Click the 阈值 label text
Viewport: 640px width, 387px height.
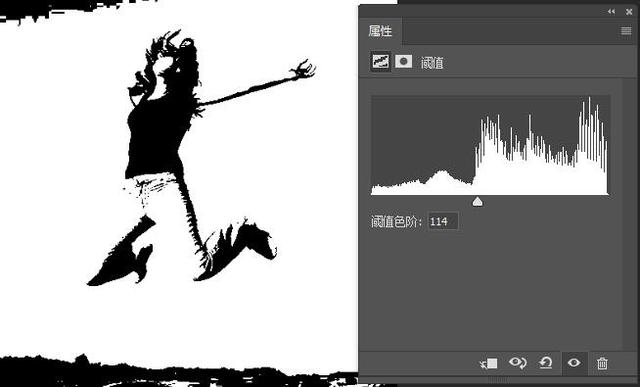432,63
